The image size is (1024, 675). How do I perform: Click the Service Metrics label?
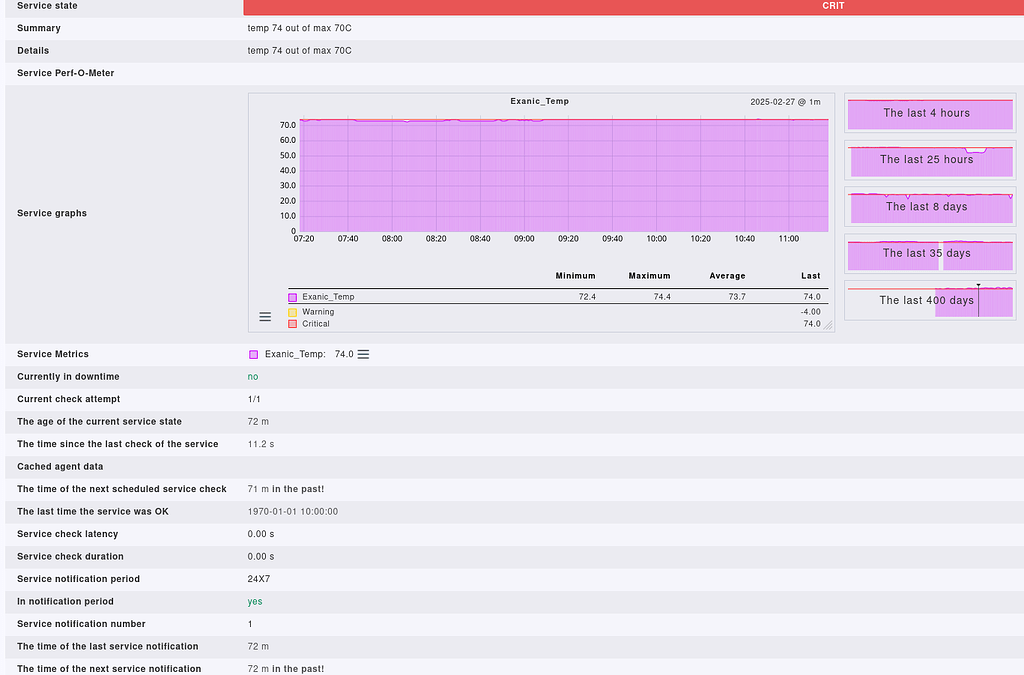click(53, 354)
